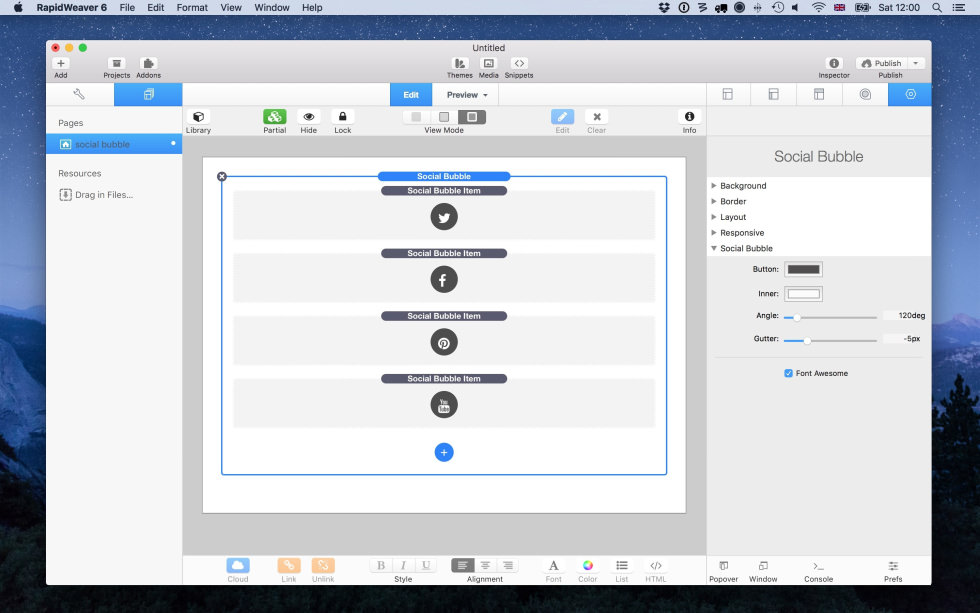Open the Stacks Library cube icon
The width and height of the screenshot is (980, 613).
198,117
